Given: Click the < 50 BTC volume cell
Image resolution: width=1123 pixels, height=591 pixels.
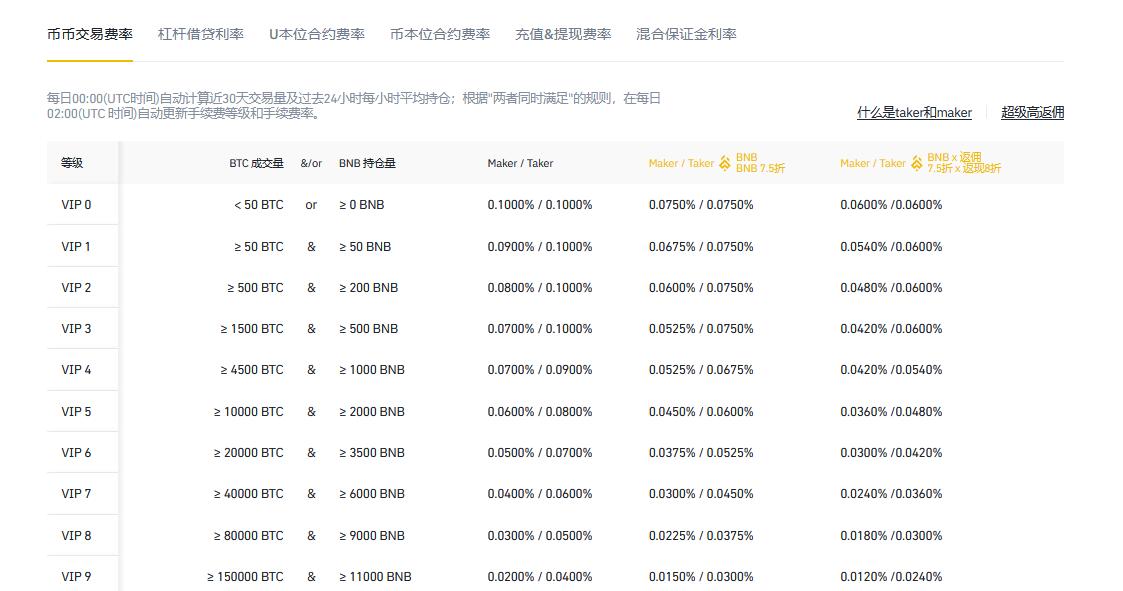Looking at the screenshot, I should coord(259,205).
